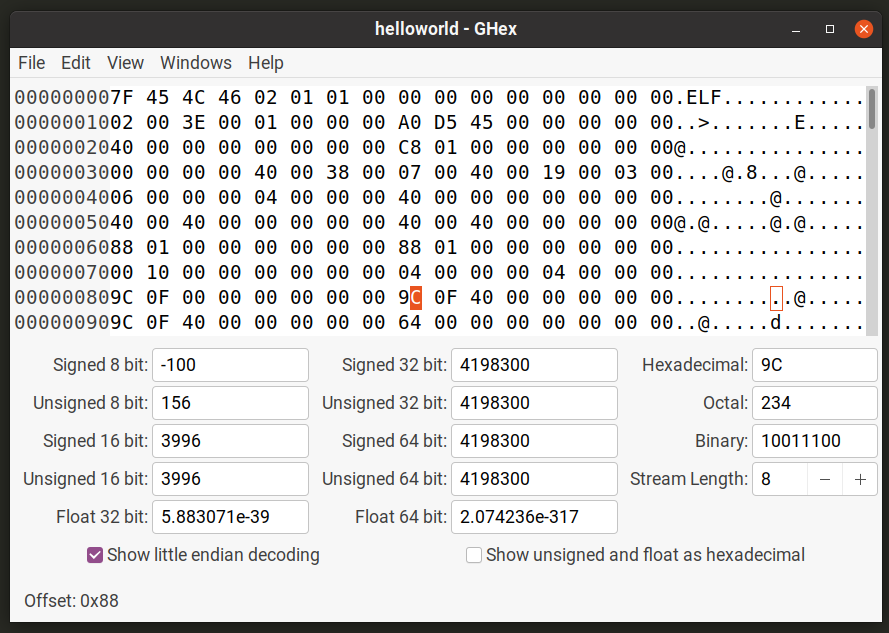Select the Hexadecimal value field
The height and width of the screenshot is (633, 889).
813,365
